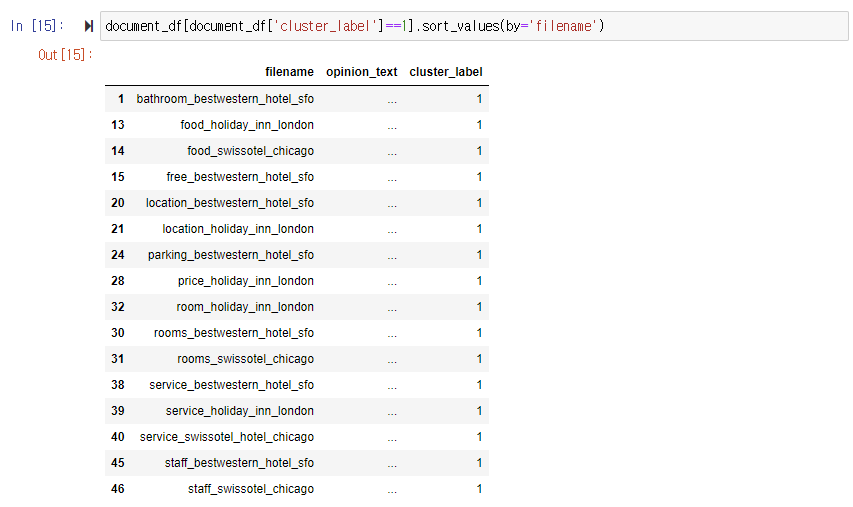Select the rooms_bestwestern_hotel_sfo cell
Viewport: 853px width, 507px height.
pyautogui.click(x=234, y=333)
